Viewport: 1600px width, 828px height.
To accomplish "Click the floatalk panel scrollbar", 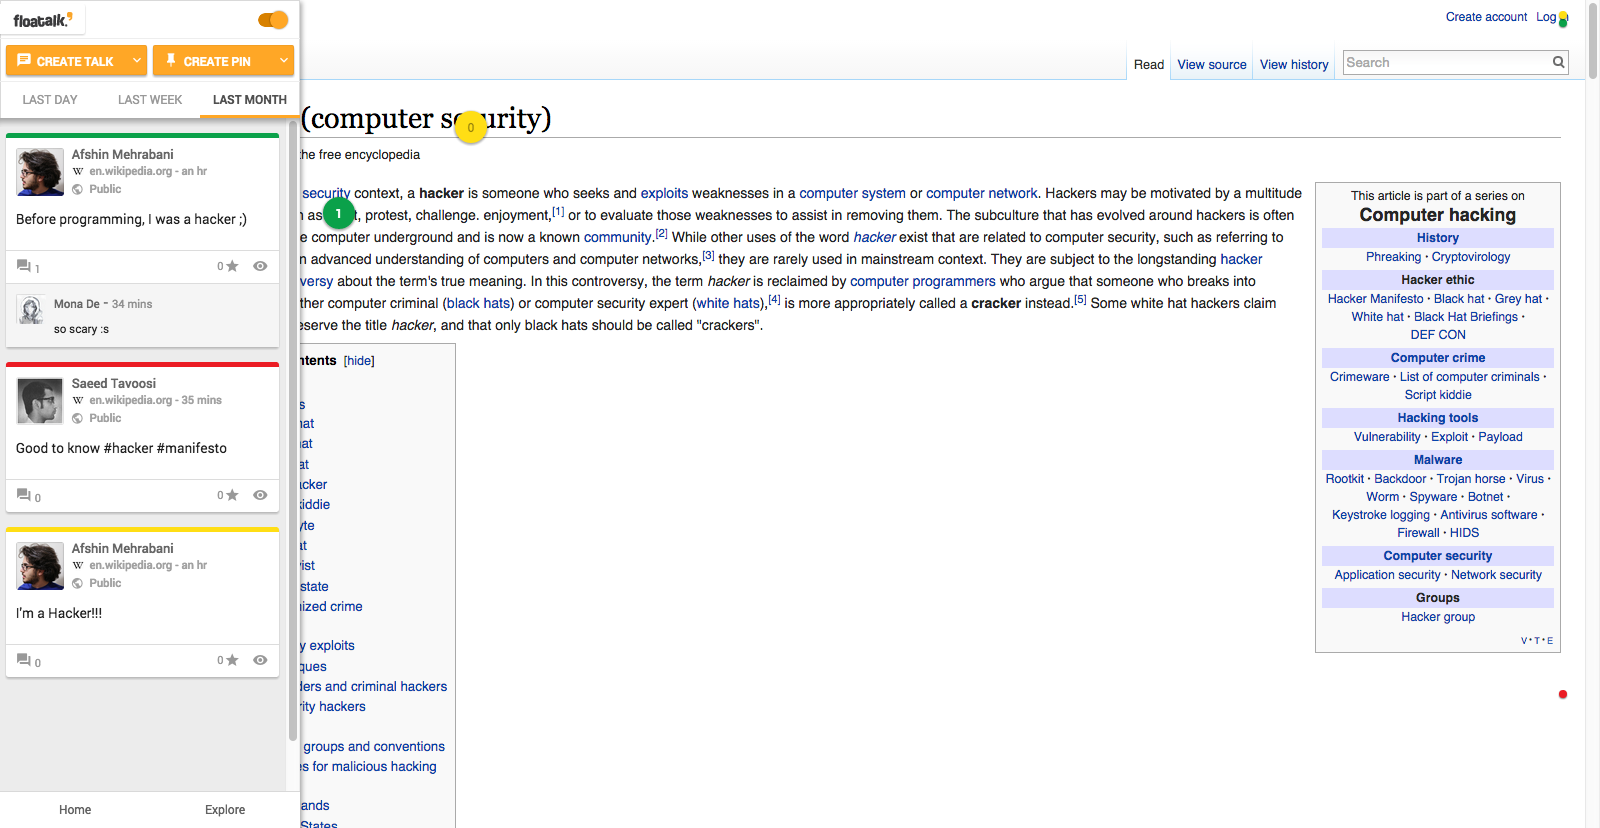I will coord(293,430).
